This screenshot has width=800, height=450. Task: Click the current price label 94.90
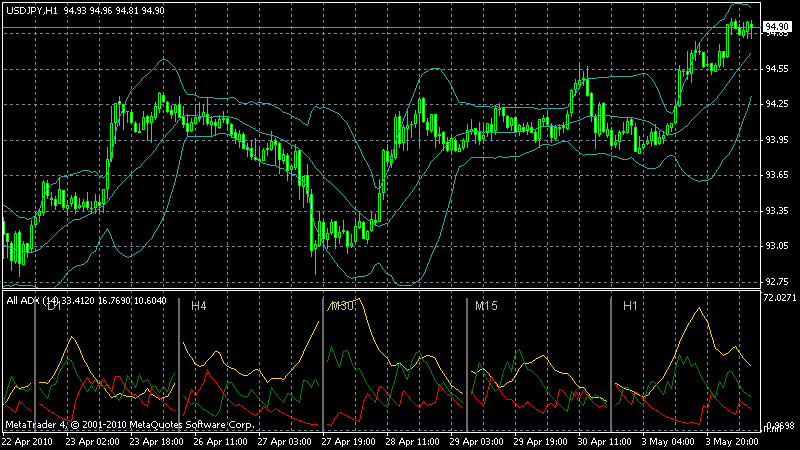pyautogui.click(x=777, y=27)
